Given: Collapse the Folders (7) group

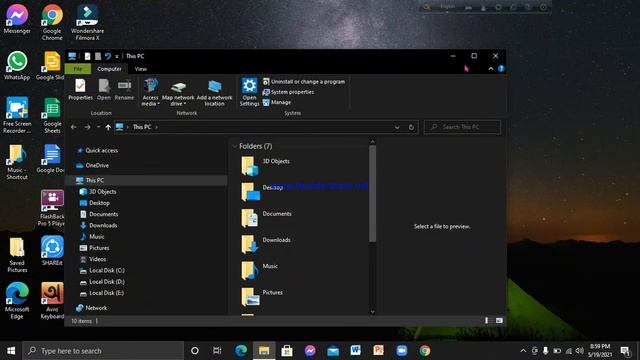Looking at the screenshot, I should pos(235,146).
